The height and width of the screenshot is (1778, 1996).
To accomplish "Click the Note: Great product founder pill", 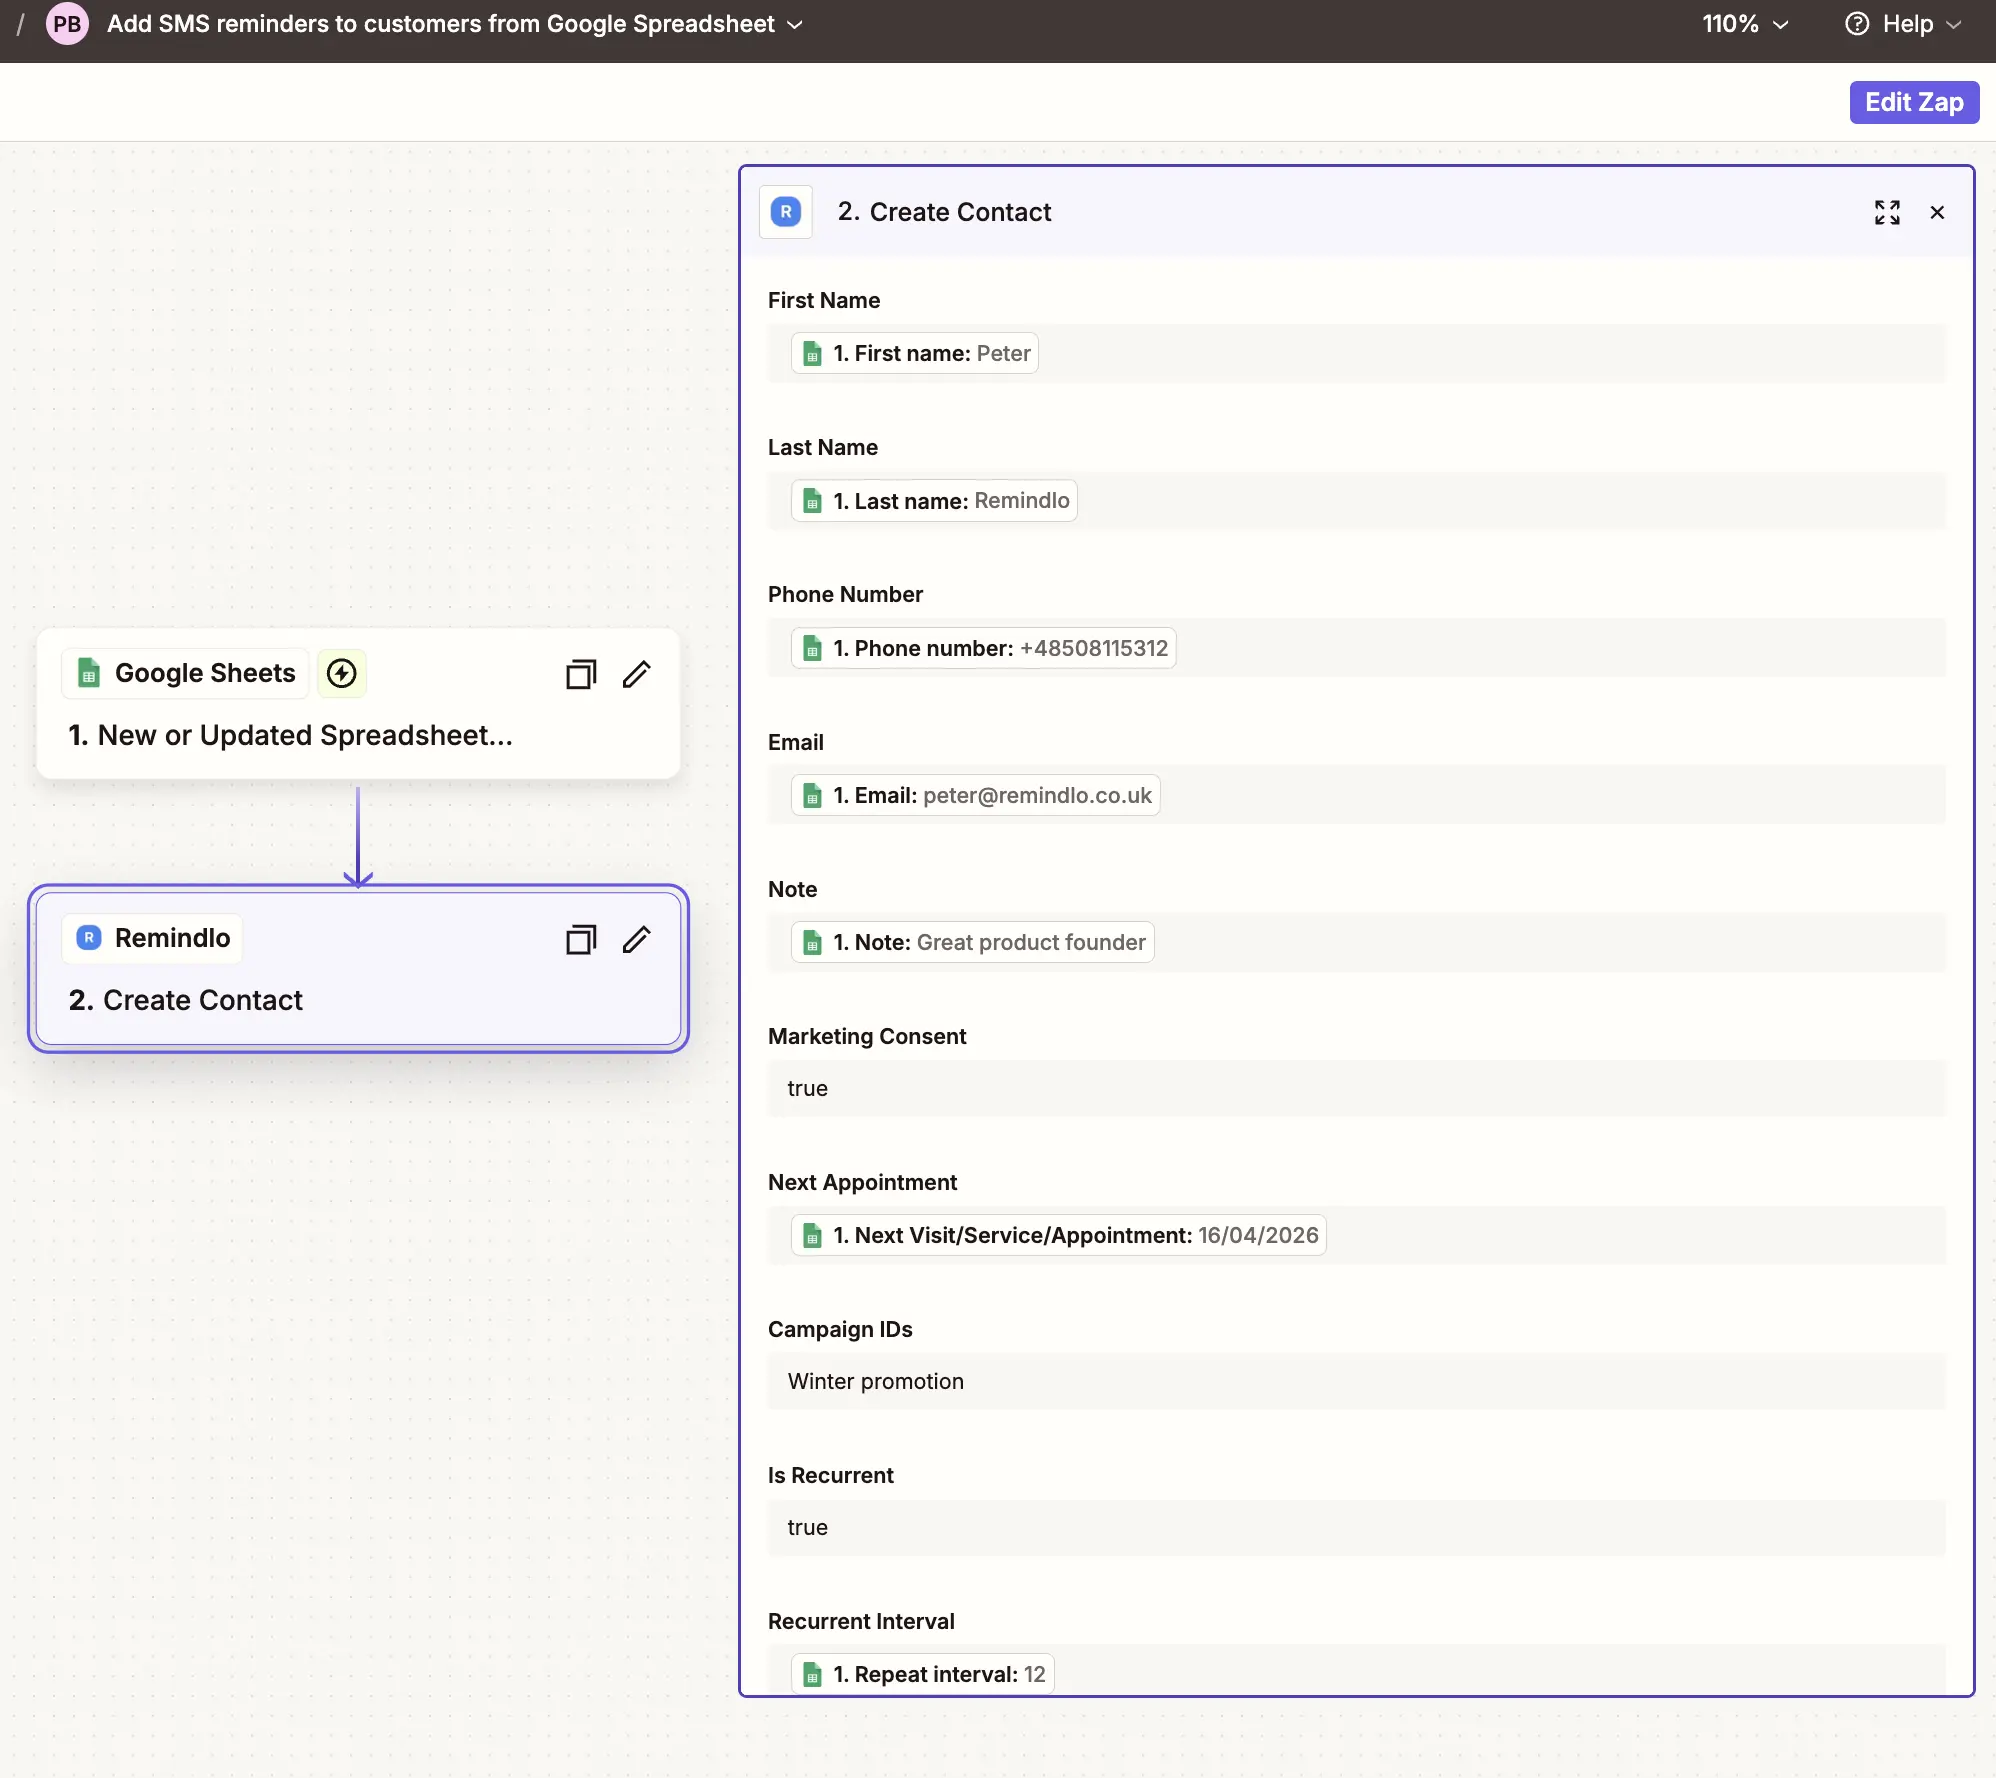I will (x=972, y=942).
